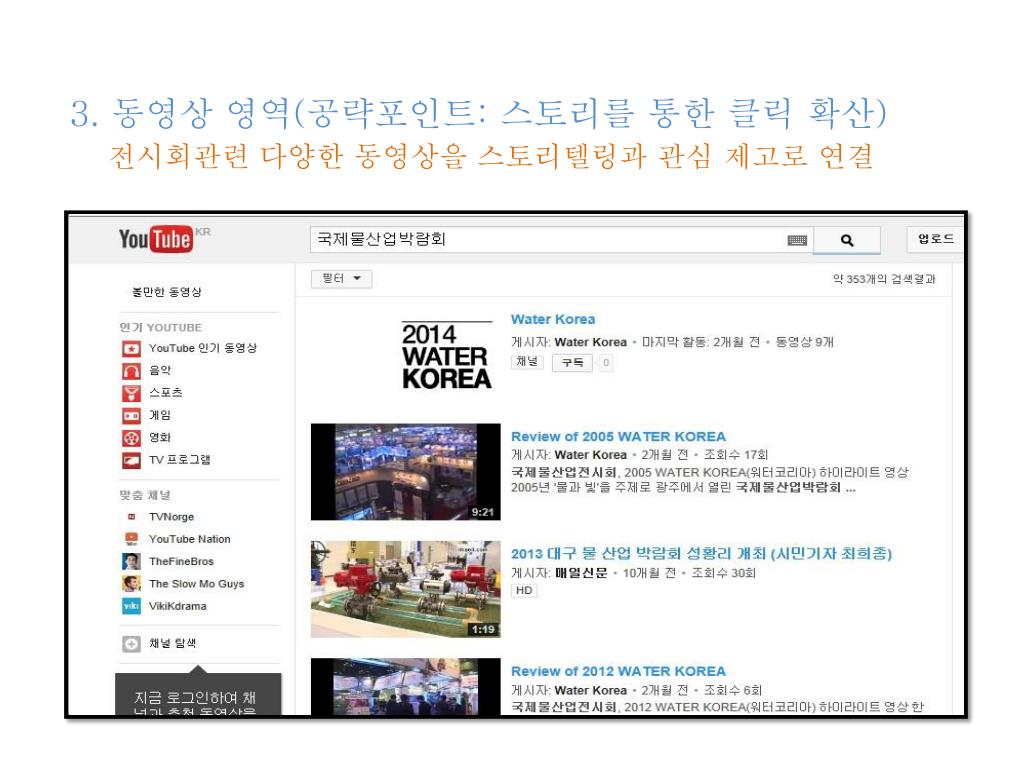The width and height of the screenshot is (1024, 768).
Task: Click the 인기 YOUTUBE section header
Action: tap(161, 327)
